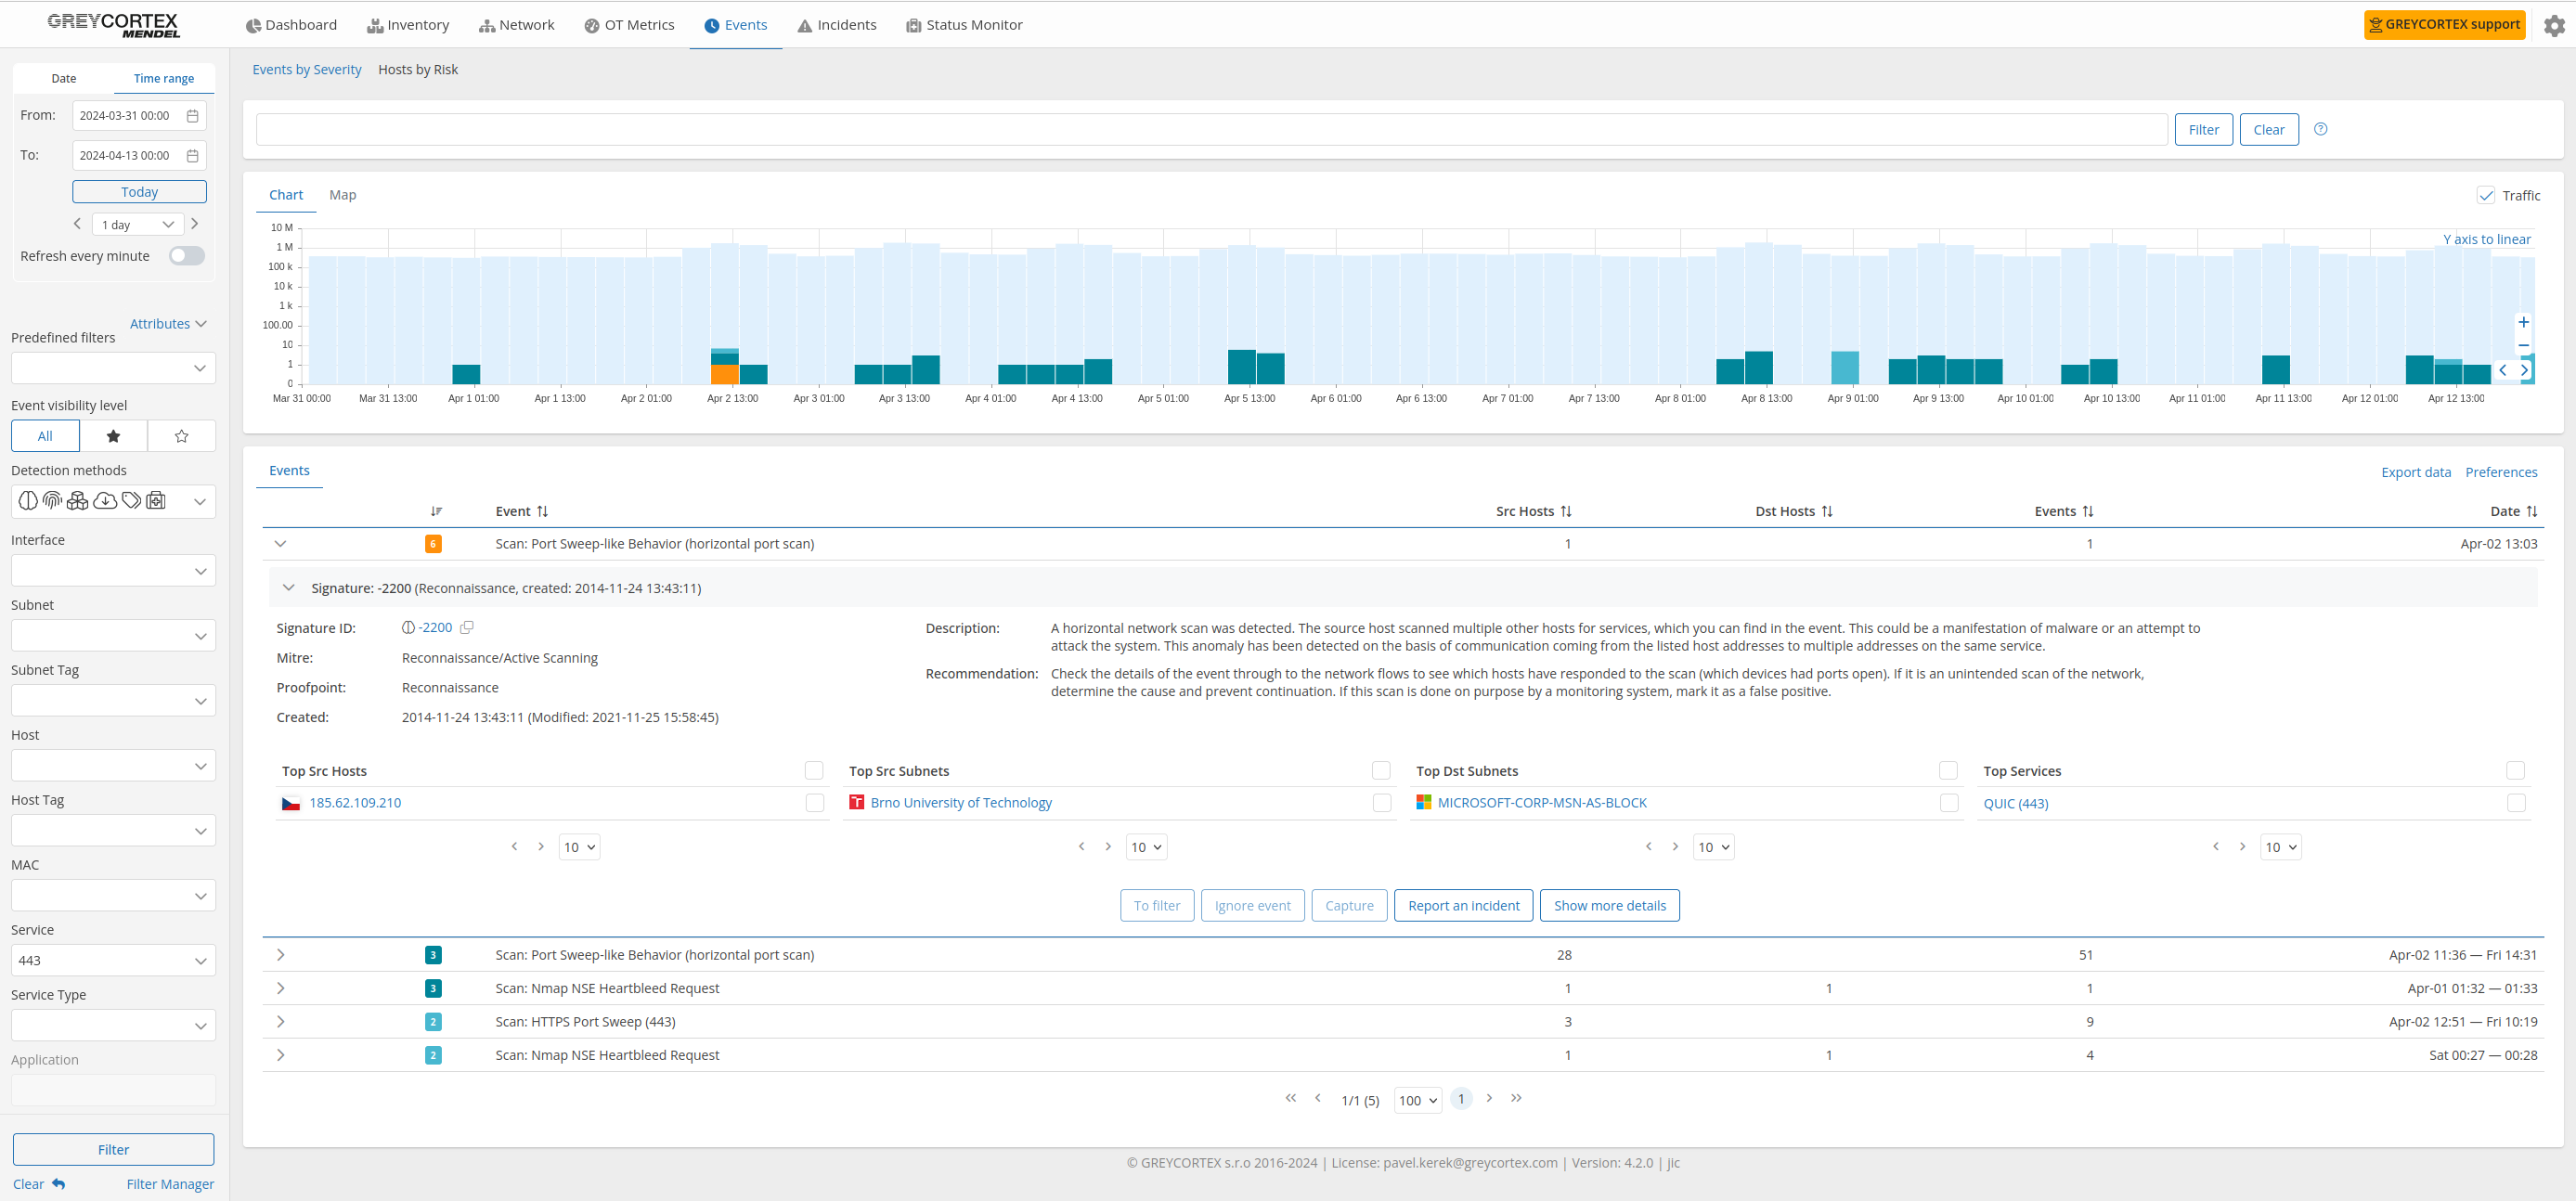Click the GREYCORTEX support button
Image resolution: width=2576 pixels, height=1201 pixels.
[2444, 24]
